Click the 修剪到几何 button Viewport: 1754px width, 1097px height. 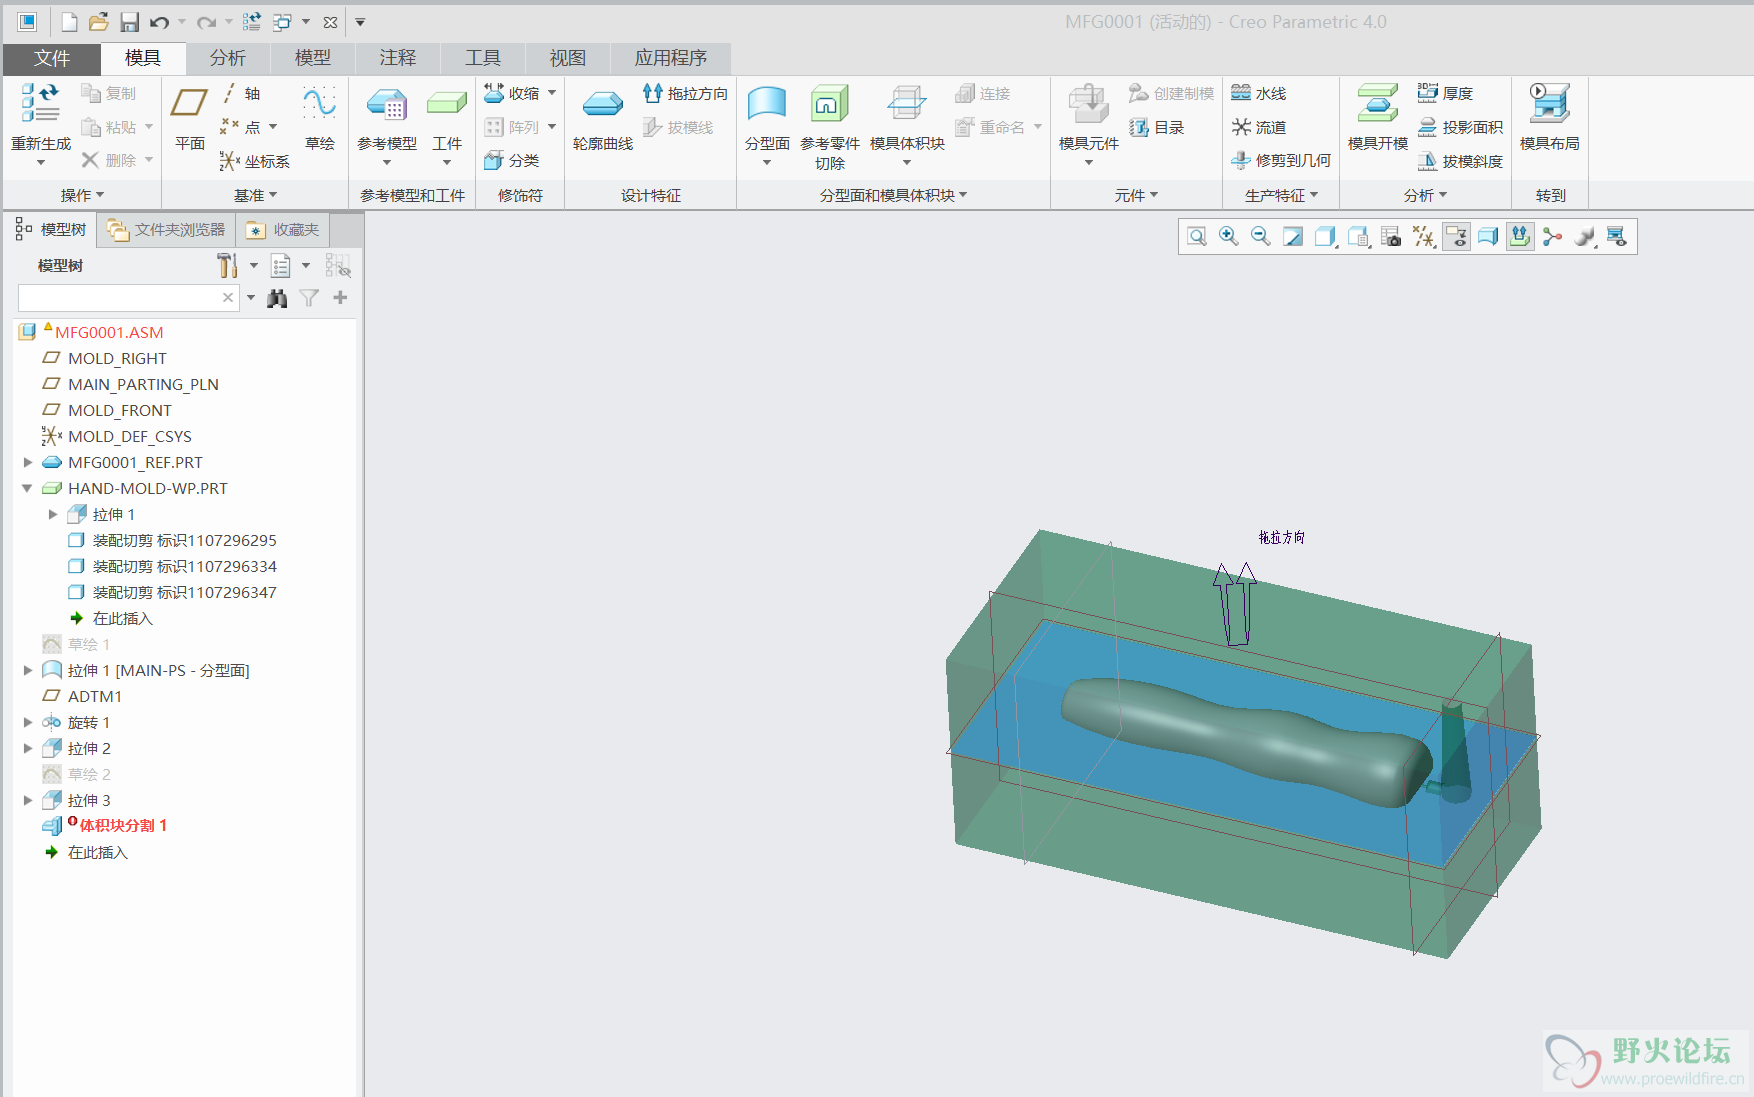pos(1281,160)
